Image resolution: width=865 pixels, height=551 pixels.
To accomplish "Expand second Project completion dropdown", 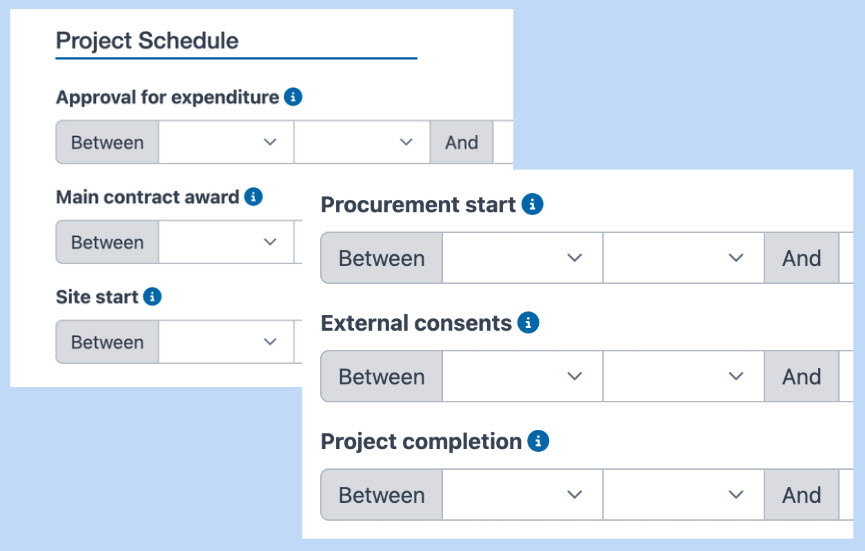I will [684, 495].
